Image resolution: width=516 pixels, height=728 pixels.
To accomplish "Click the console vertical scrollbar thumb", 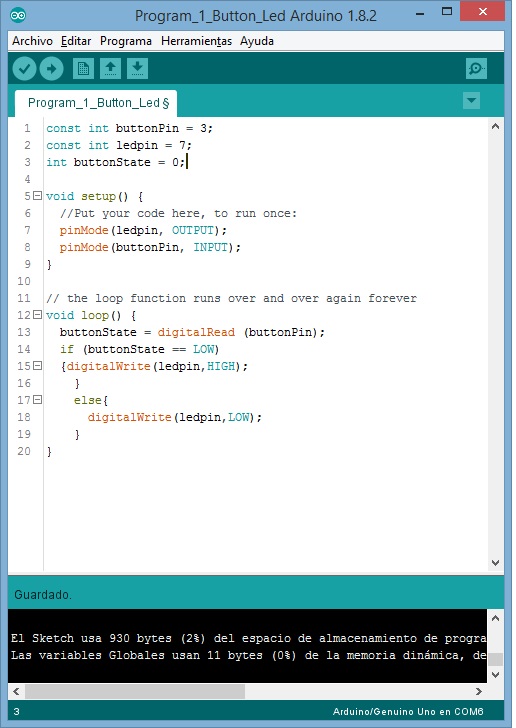I will pos(496,659).
